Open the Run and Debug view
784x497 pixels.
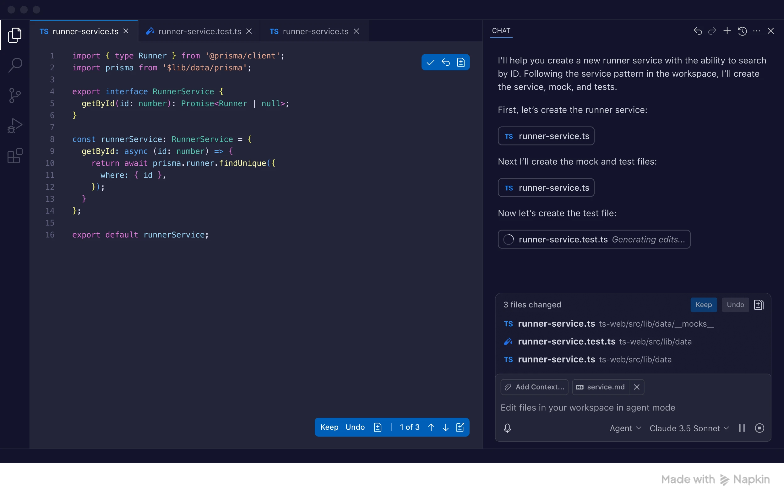point(14,126)
